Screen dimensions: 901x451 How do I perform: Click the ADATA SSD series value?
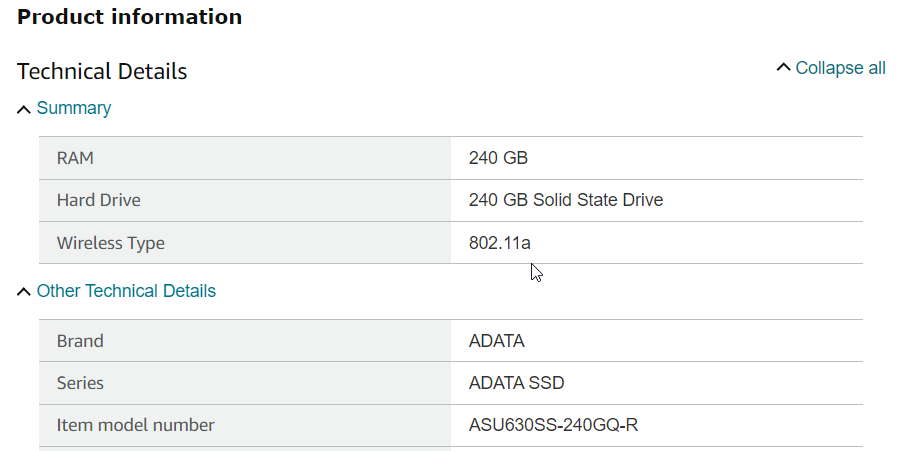(x=516, y=383)
